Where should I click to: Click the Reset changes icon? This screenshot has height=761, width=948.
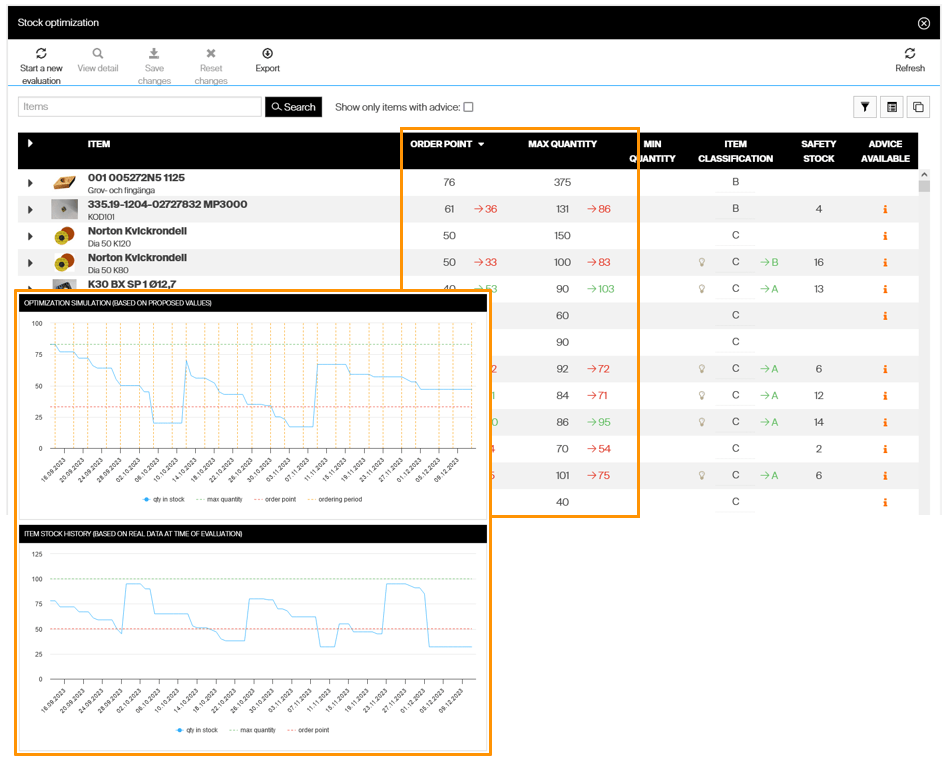(211, 54)
